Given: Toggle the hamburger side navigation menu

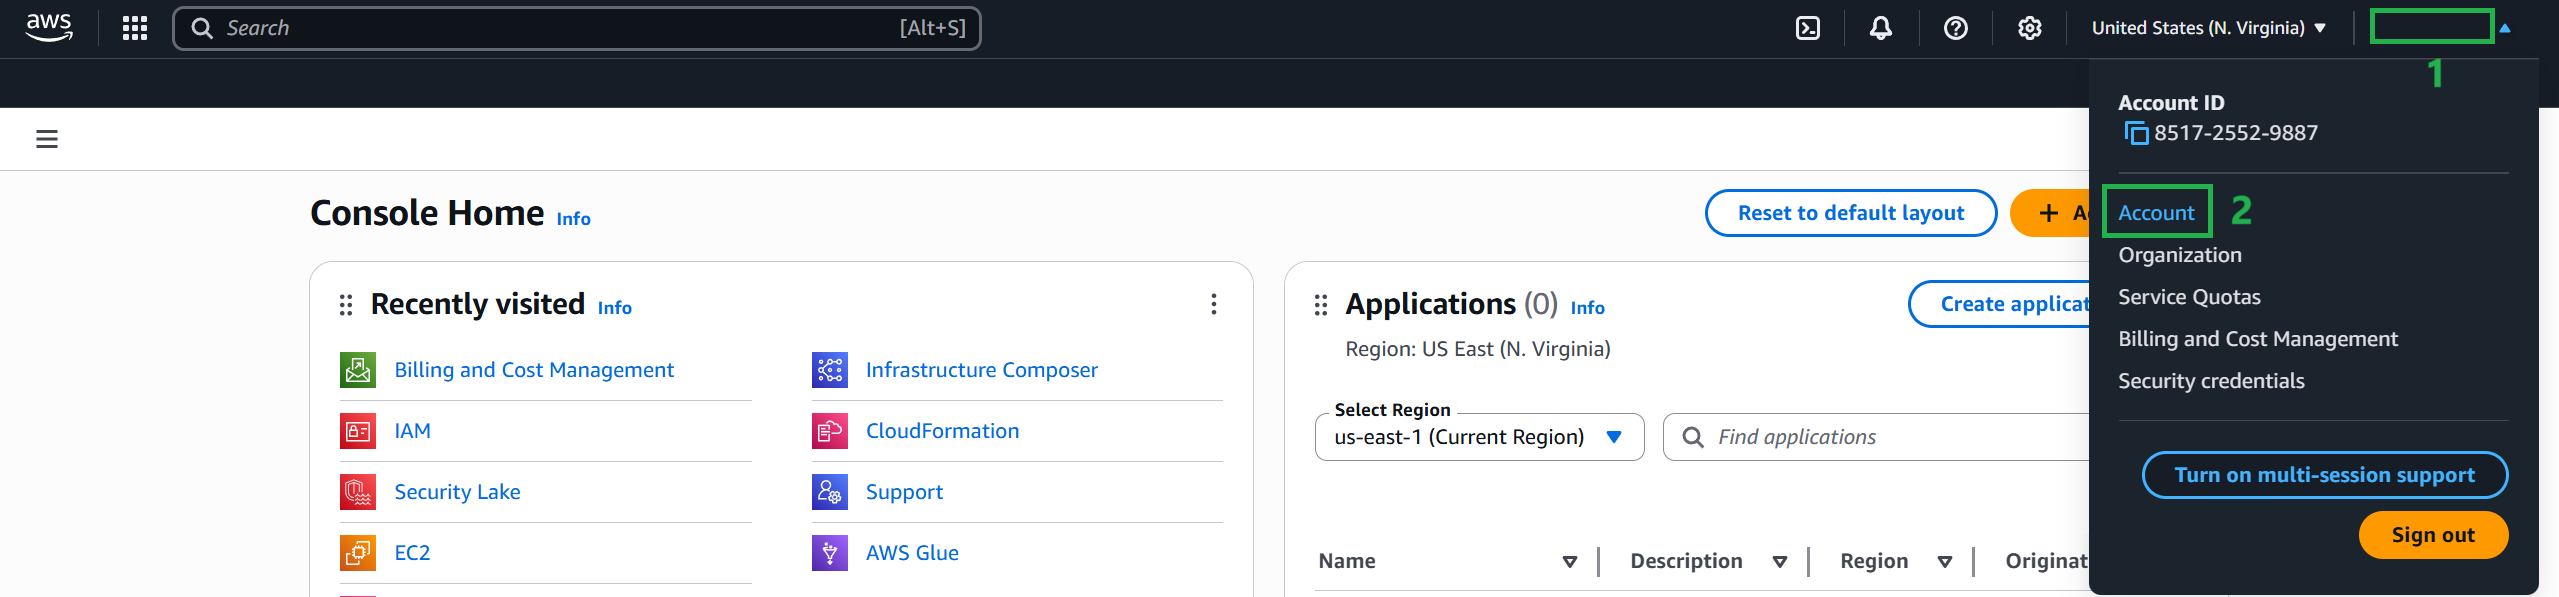Looking at the screenshot, I should (47, 139).
